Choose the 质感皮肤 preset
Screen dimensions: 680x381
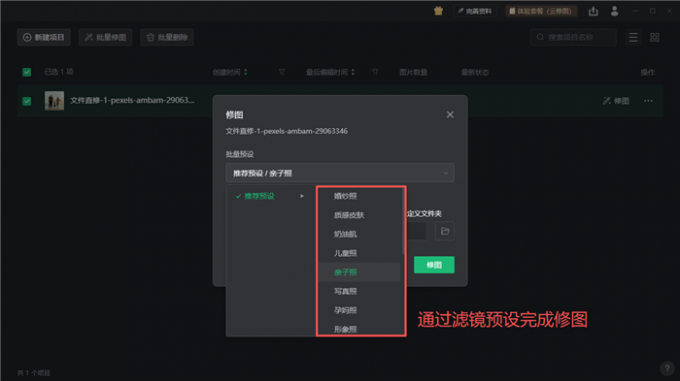coord(349,215)
